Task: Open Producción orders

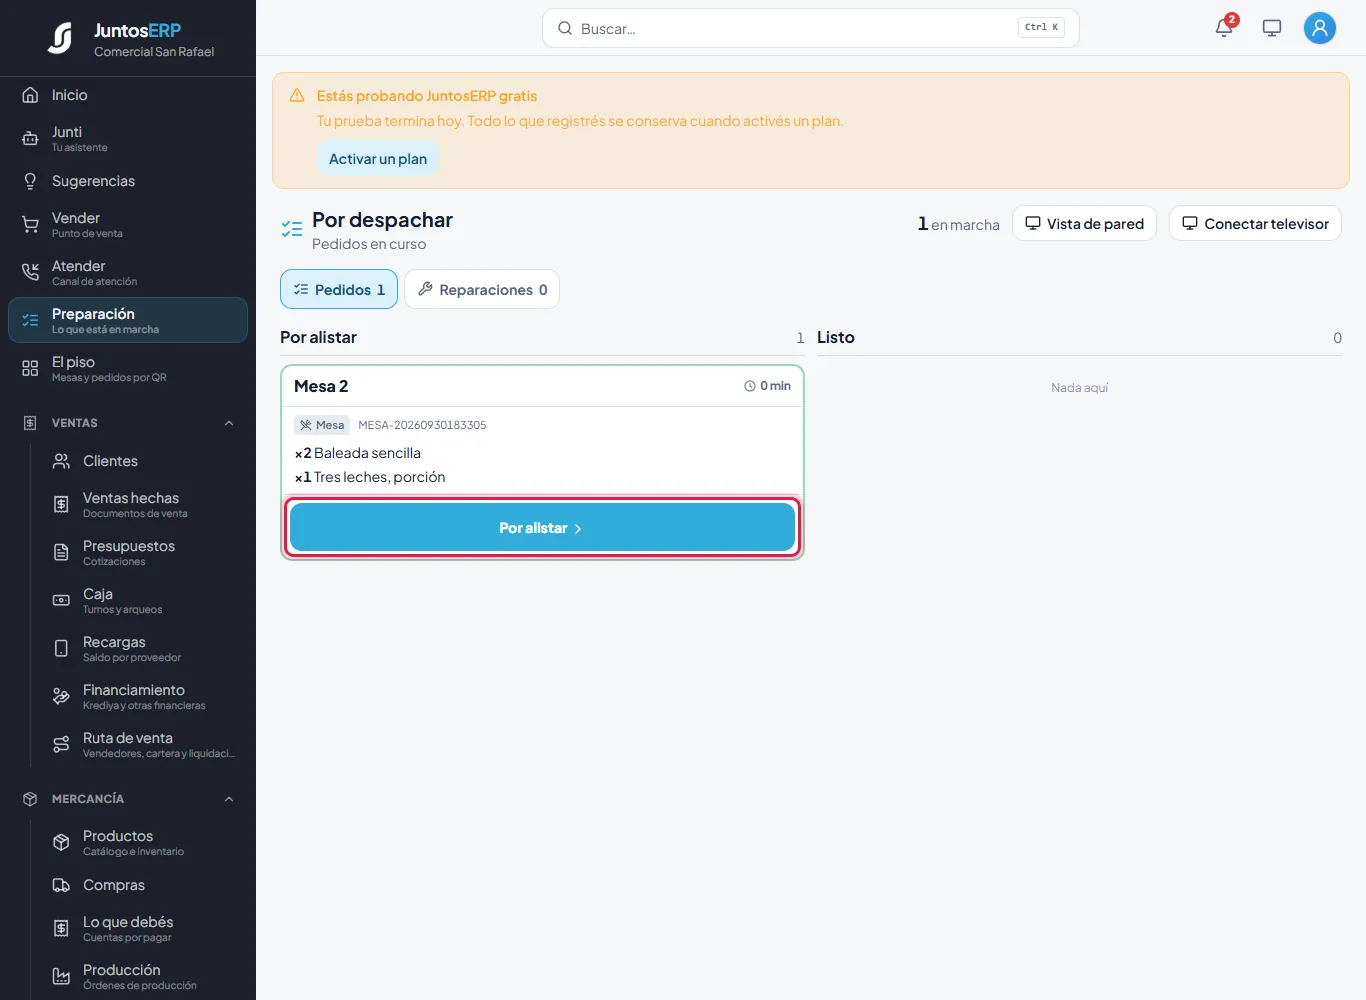Action: 143,977
